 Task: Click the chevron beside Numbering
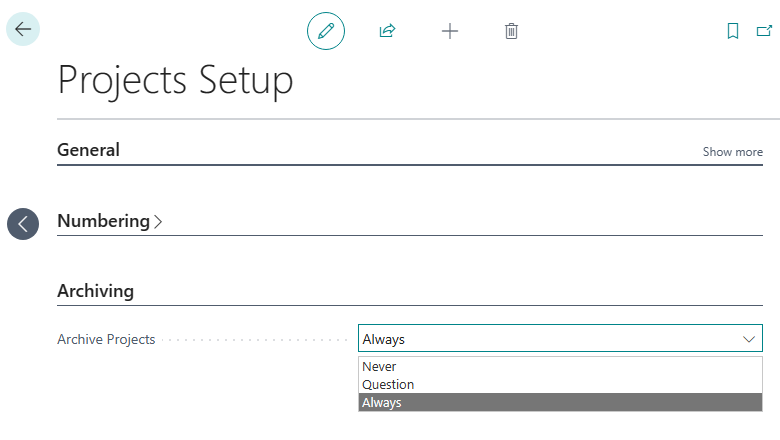click(158, 222)
